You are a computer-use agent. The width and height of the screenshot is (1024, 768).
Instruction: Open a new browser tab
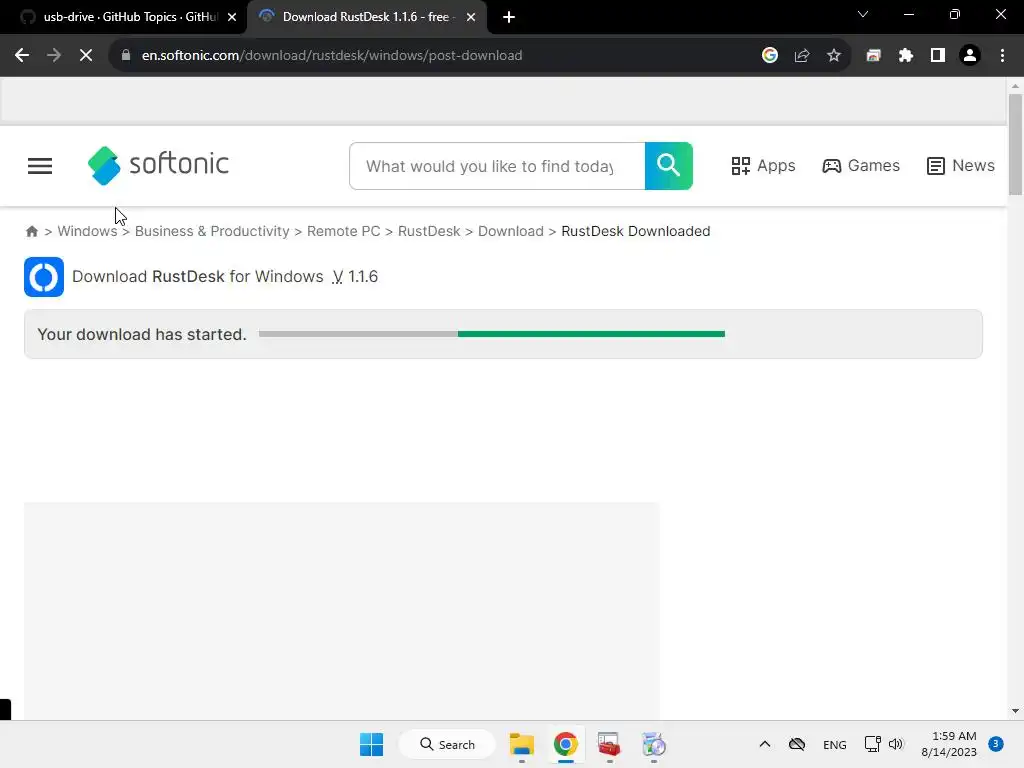509,17
